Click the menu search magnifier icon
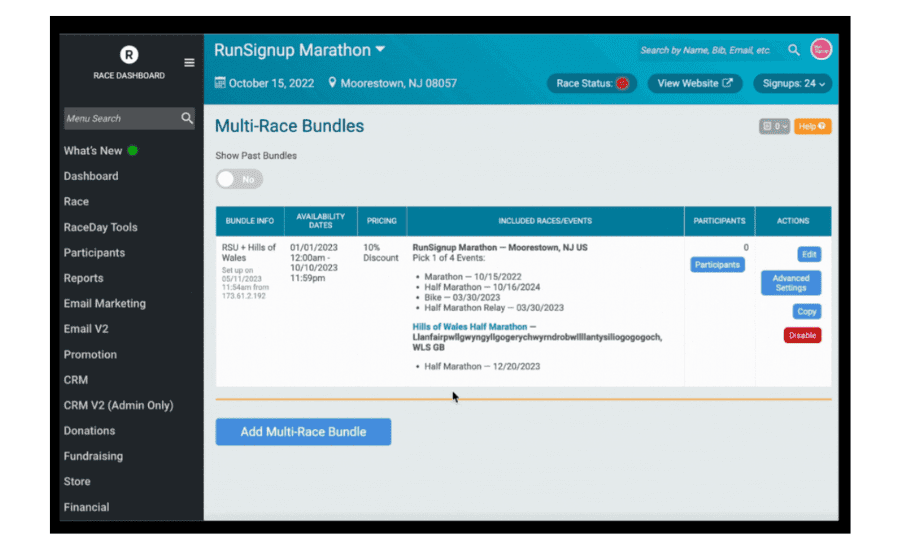Image resolution: width=900 pixels, height=550 pixels. [x=187, y=118]
